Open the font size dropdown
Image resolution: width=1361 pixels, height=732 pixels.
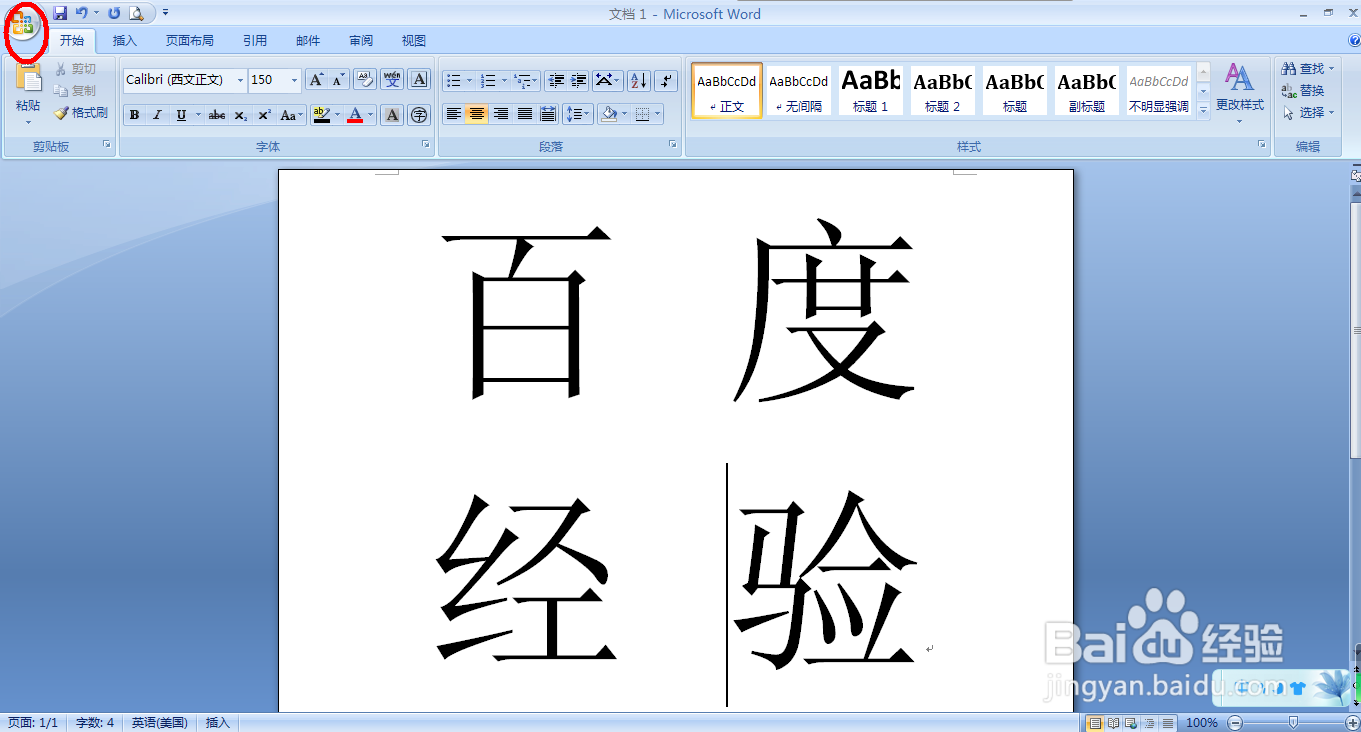click(294, 80)
